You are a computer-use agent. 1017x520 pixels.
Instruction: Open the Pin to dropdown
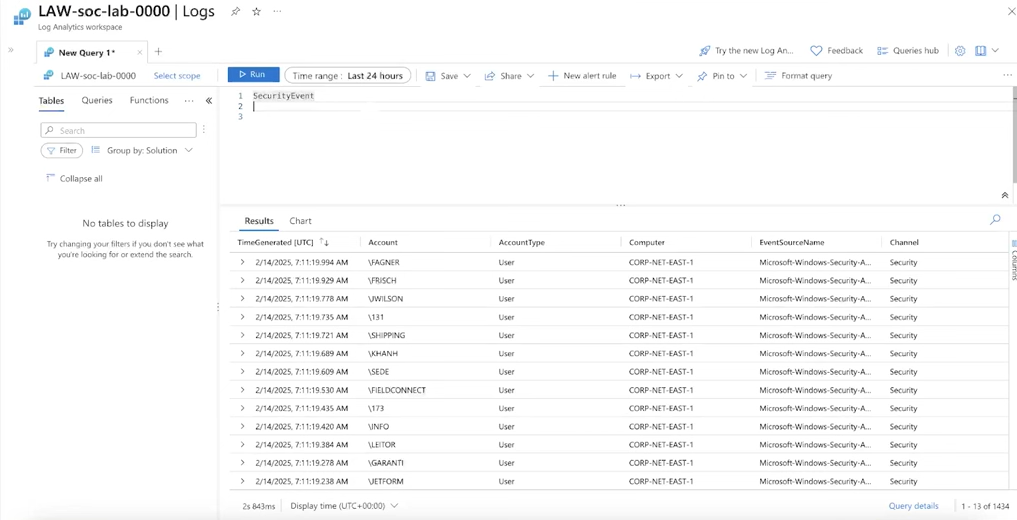tap(722, 76)
